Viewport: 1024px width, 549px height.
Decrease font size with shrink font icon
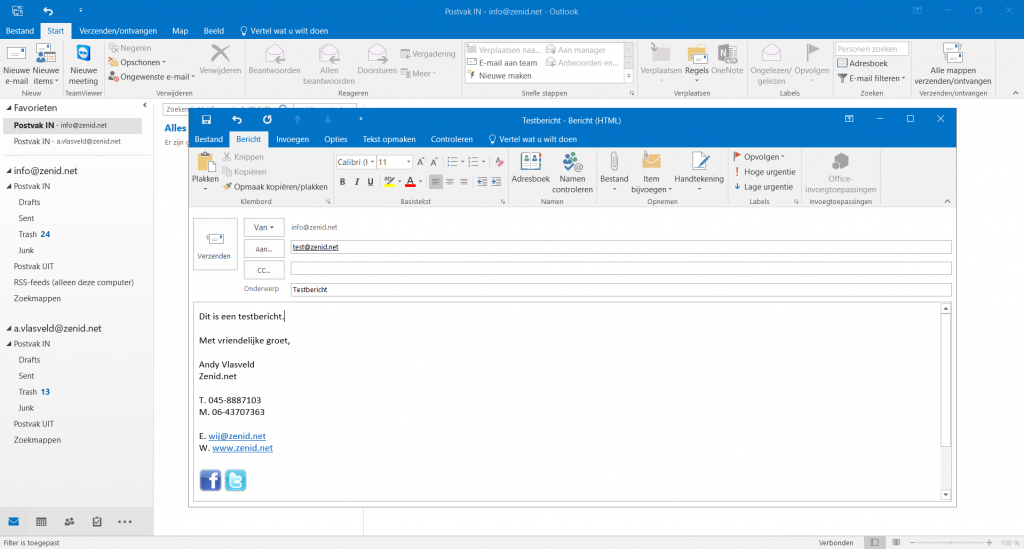(x=434, y=162)
